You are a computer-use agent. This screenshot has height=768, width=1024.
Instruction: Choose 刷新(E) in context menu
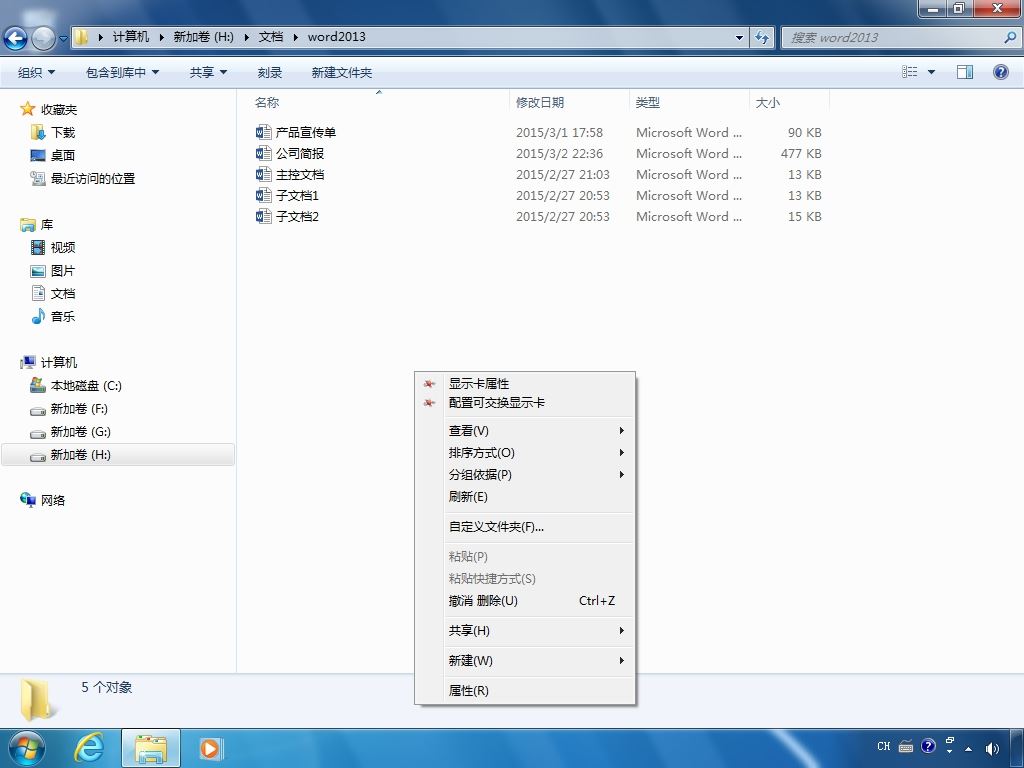(524, 497)
